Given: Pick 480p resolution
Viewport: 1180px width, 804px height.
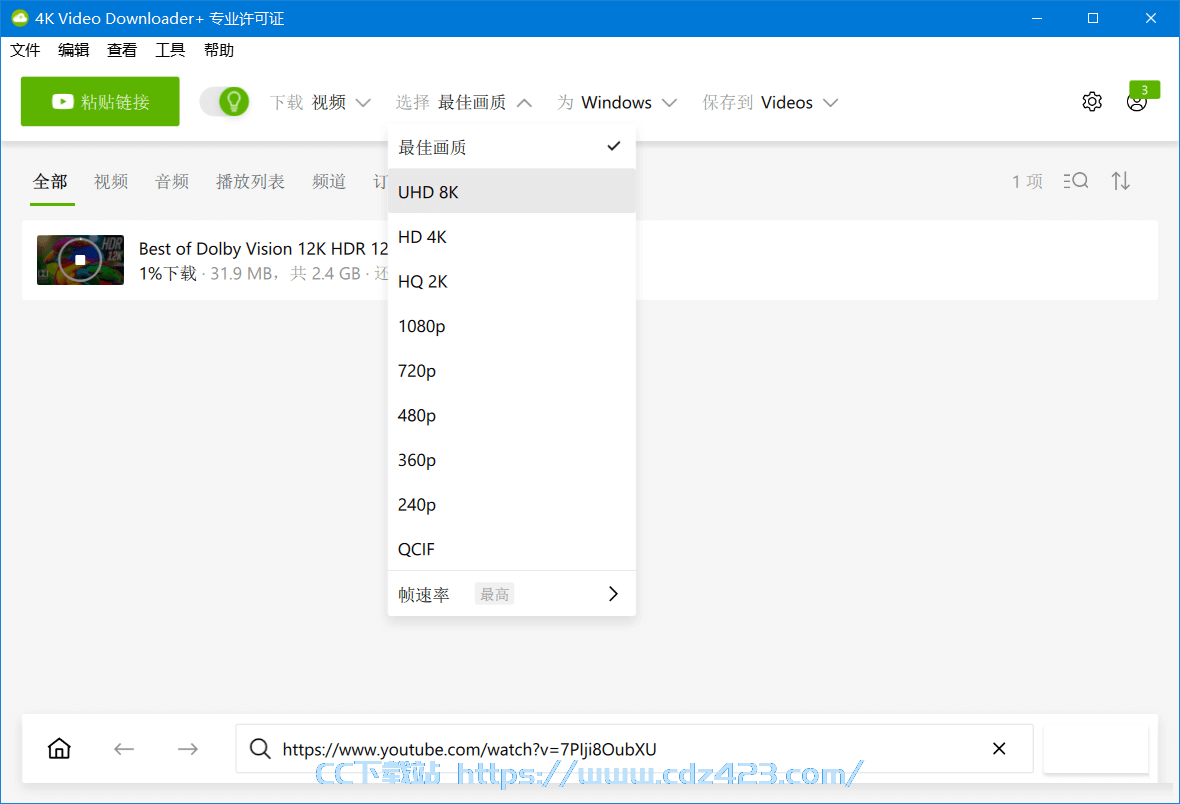Looking at the screenshot, I should [512, 415].
